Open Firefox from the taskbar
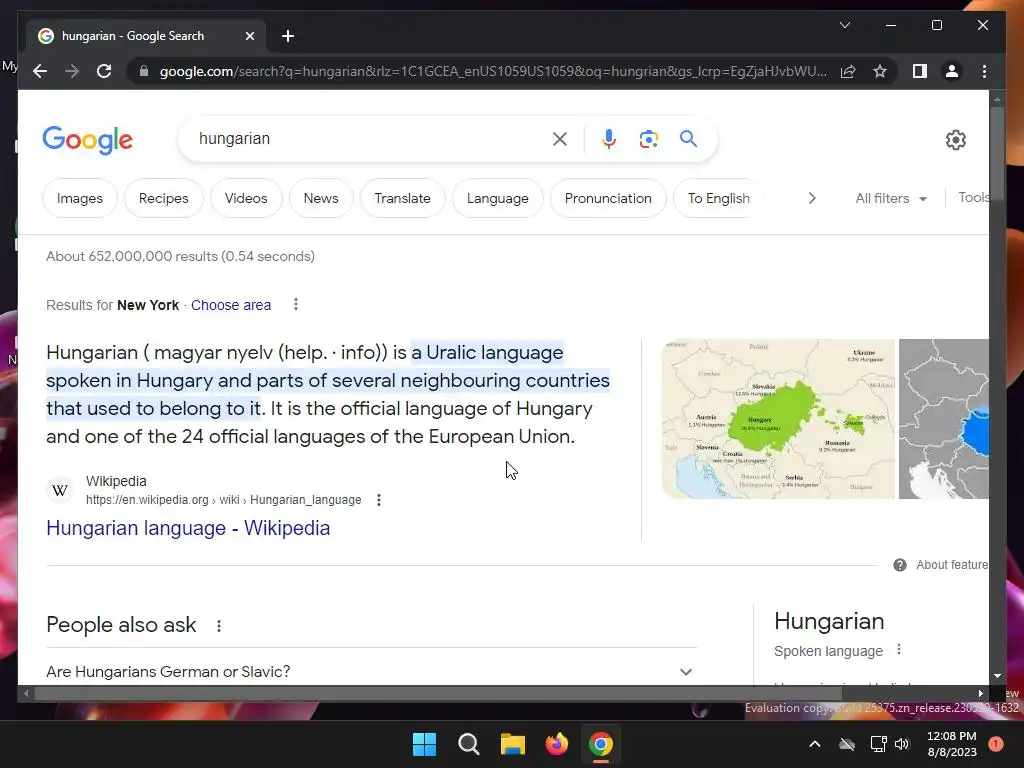The width and height of the screenshot is (1024, 768). pos(556,744)
